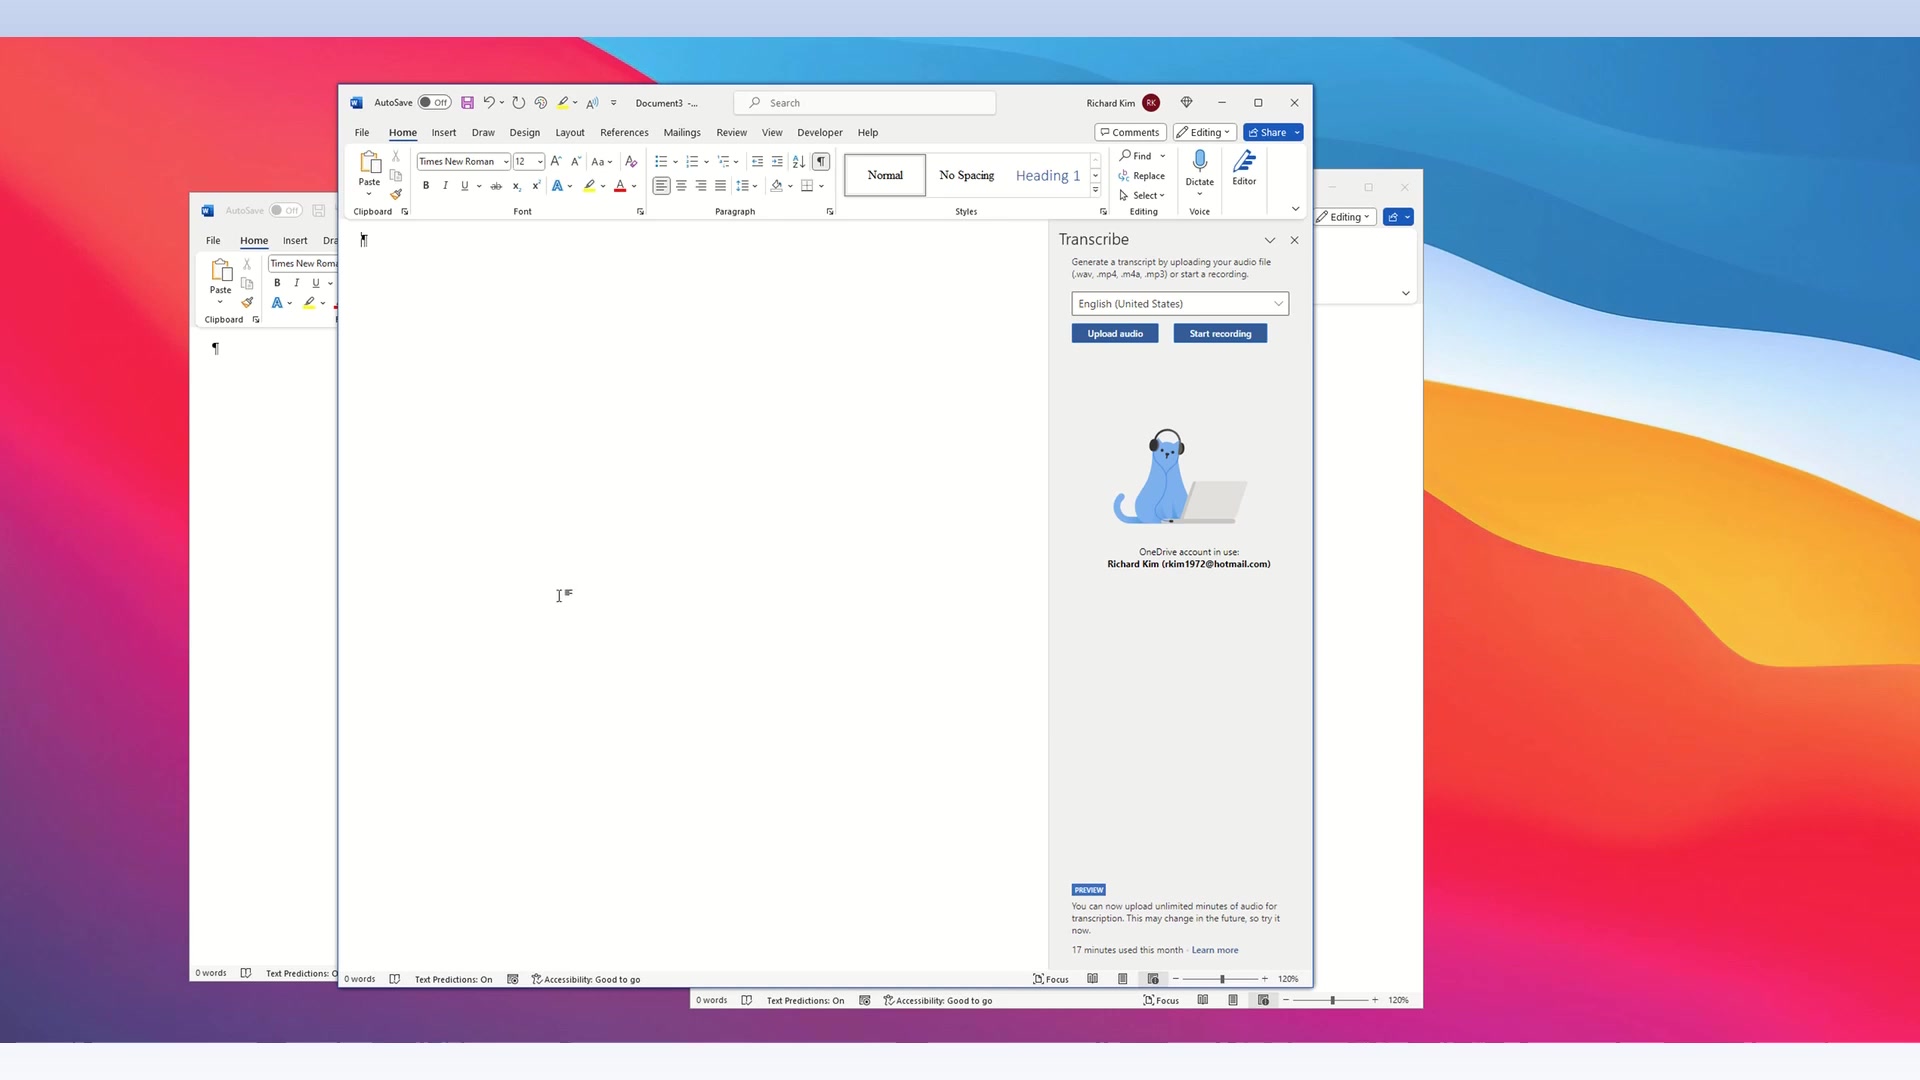Click the yellow text highlight color button

tap(590, 186)
